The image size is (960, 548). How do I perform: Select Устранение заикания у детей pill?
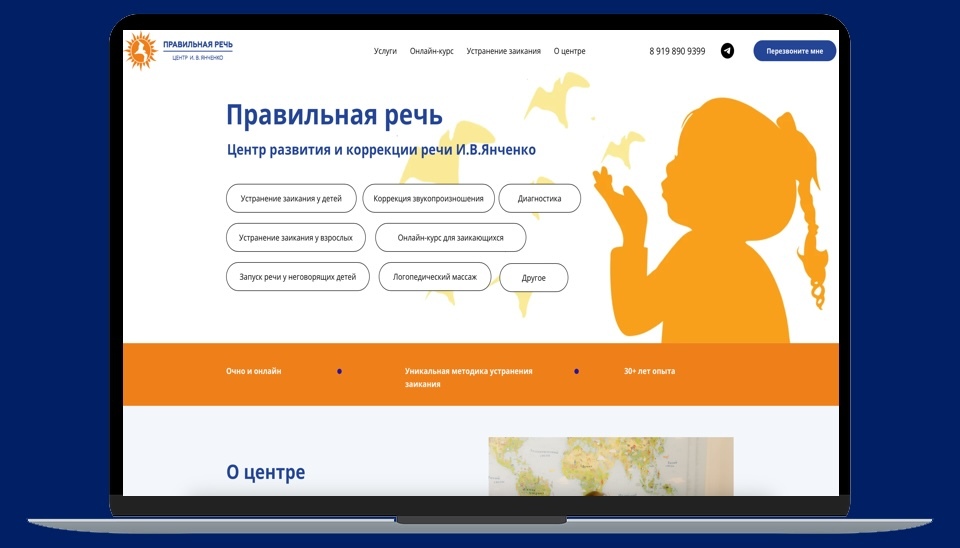click(x=291, y=198)
